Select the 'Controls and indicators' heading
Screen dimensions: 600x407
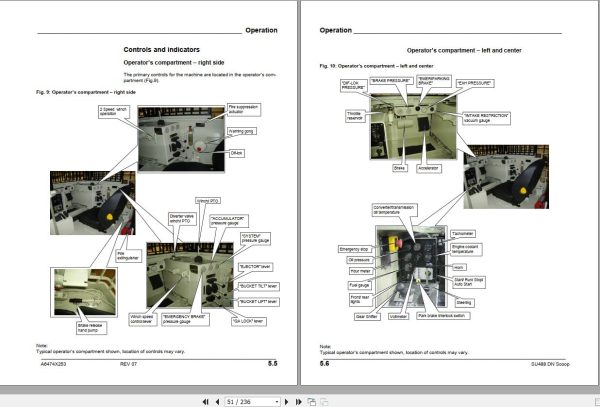pos(161,50)
